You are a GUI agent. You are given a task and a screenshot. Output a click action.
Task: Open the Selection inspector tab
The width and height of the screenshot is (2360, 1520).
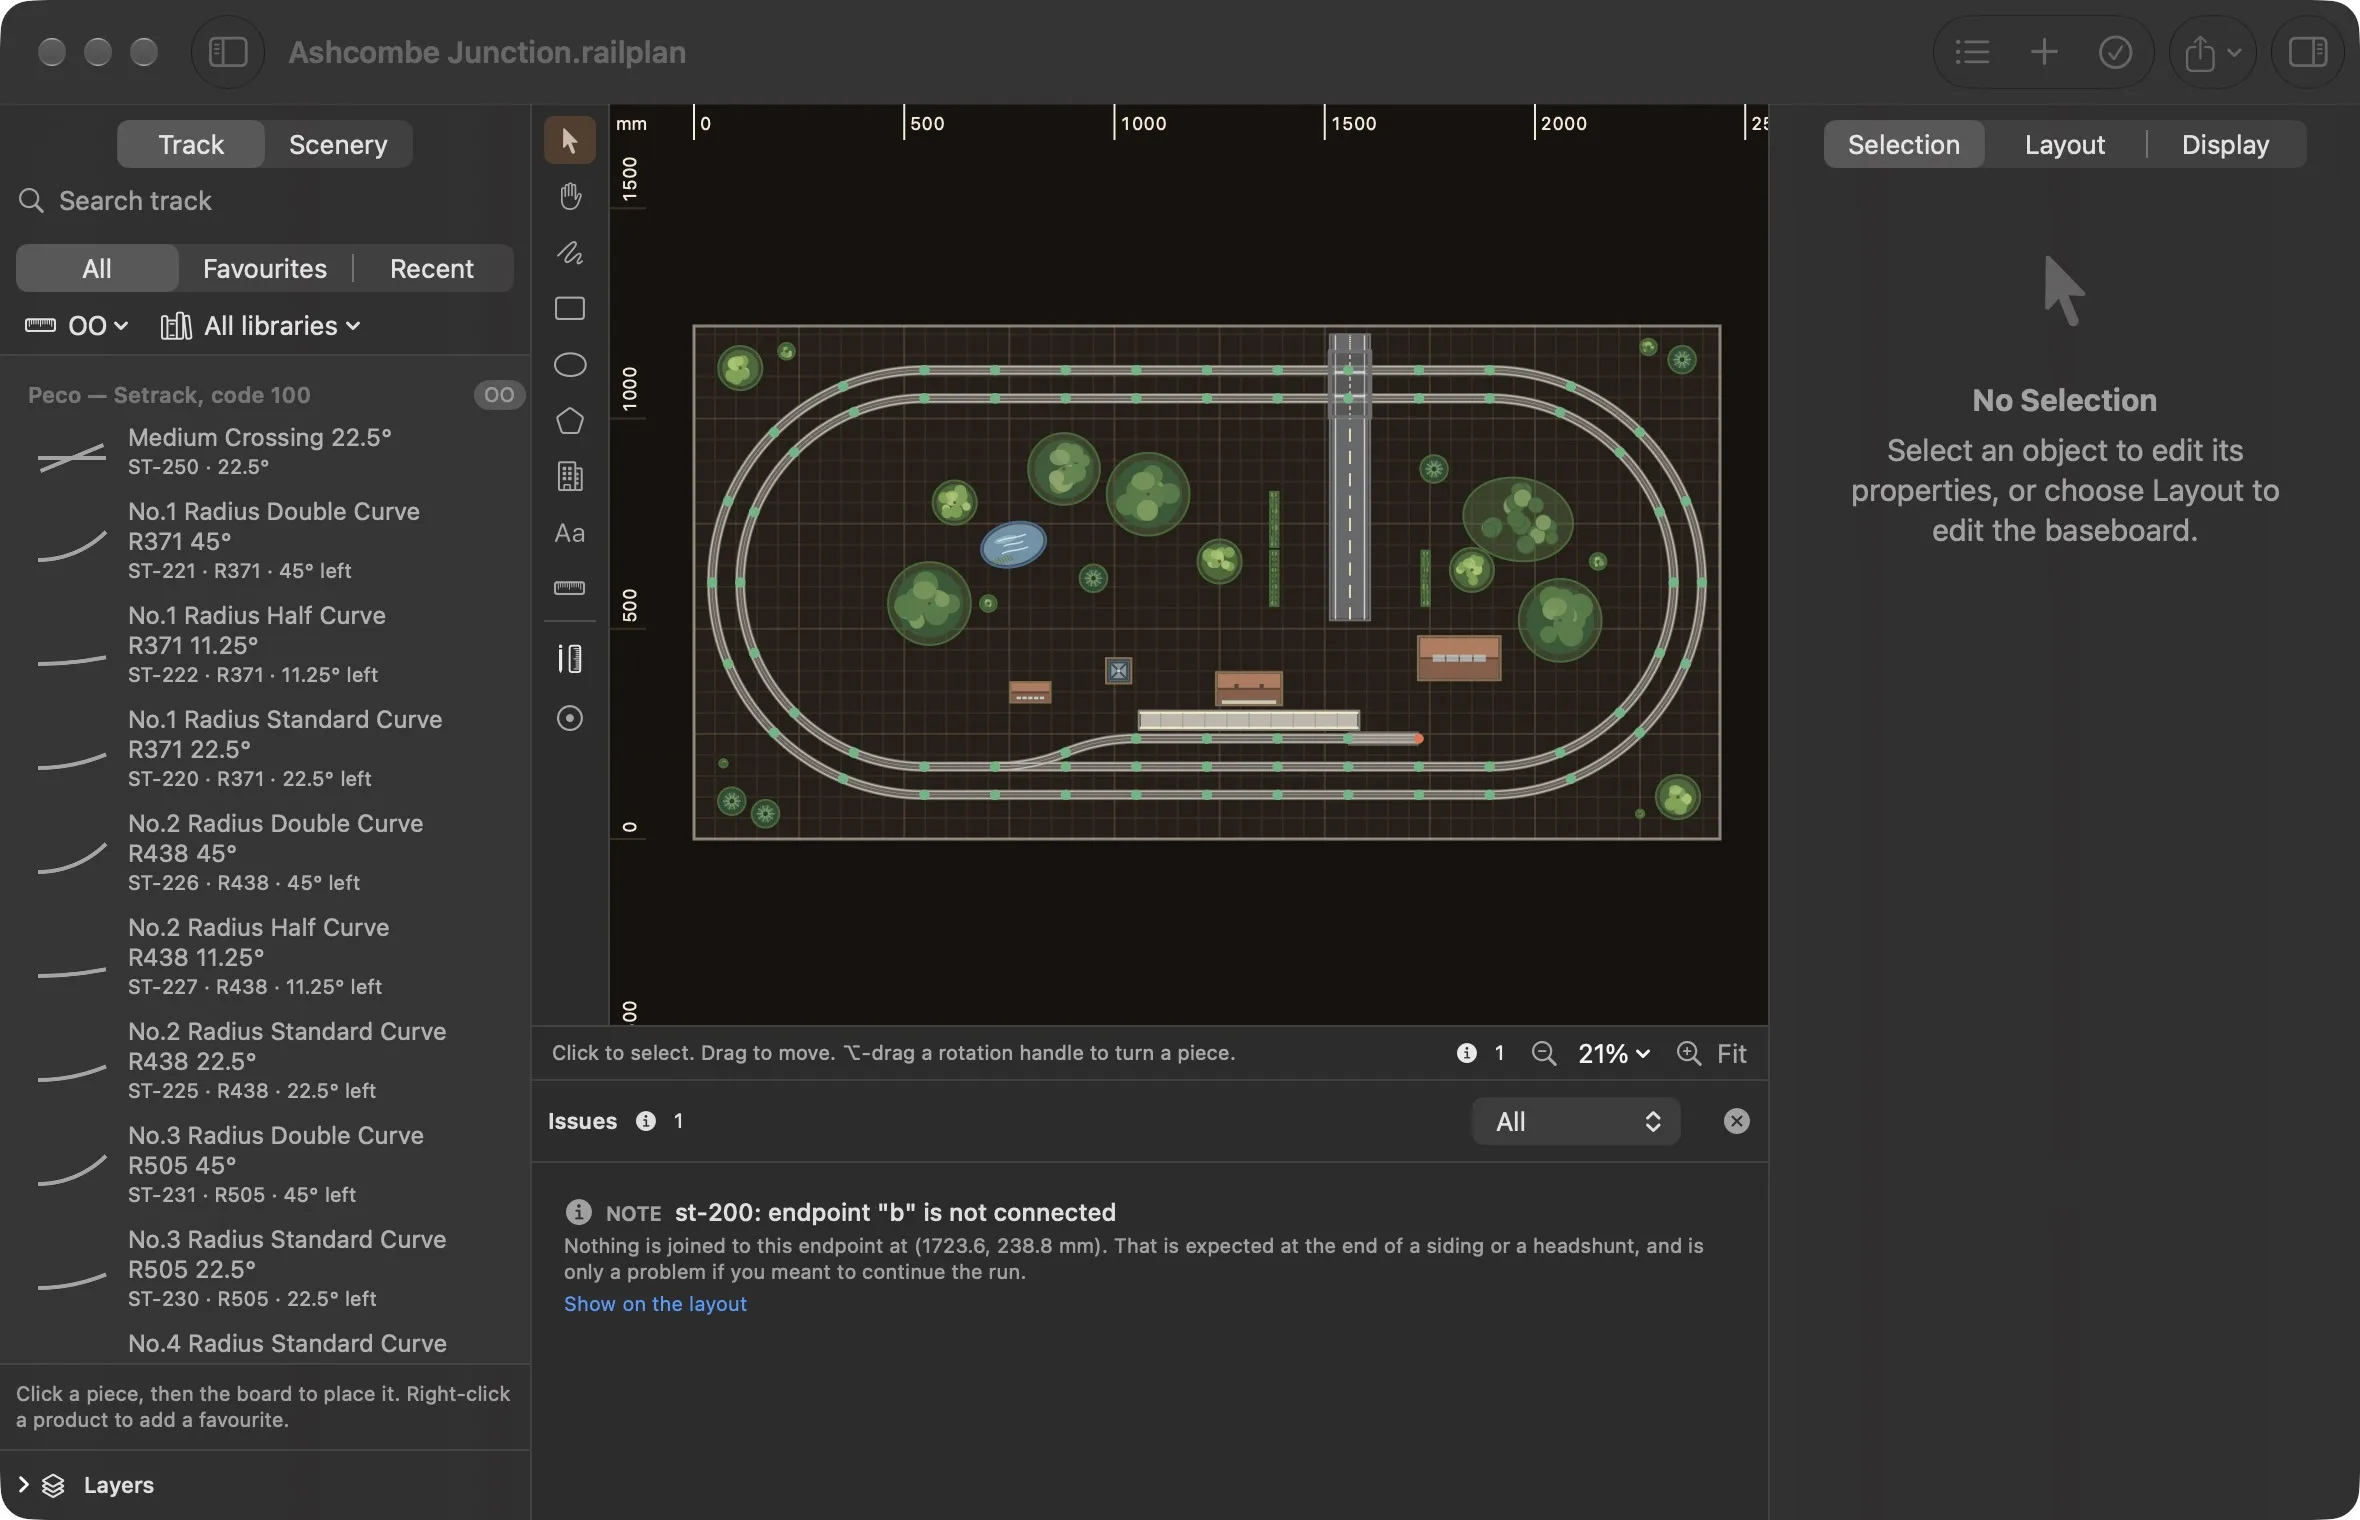pos(1904,144)
